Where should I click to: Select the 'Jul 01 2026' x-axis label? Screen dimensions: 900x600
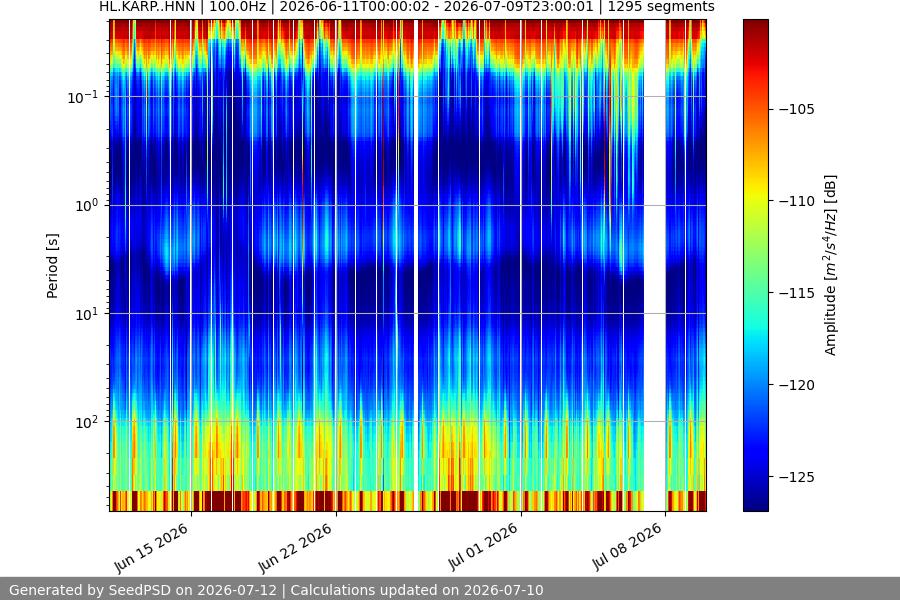(x=482, y=548)
